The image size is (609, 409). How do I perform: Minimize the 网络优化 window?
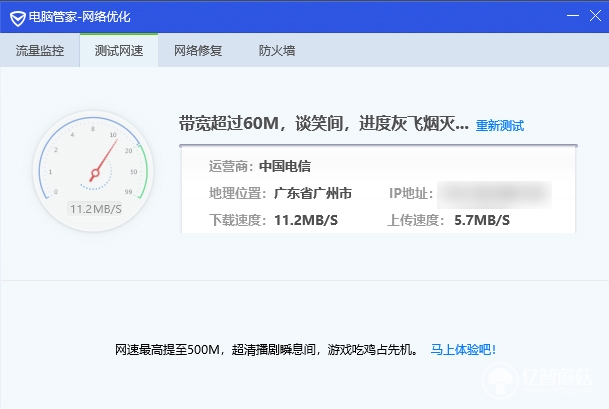coord(572,16)
